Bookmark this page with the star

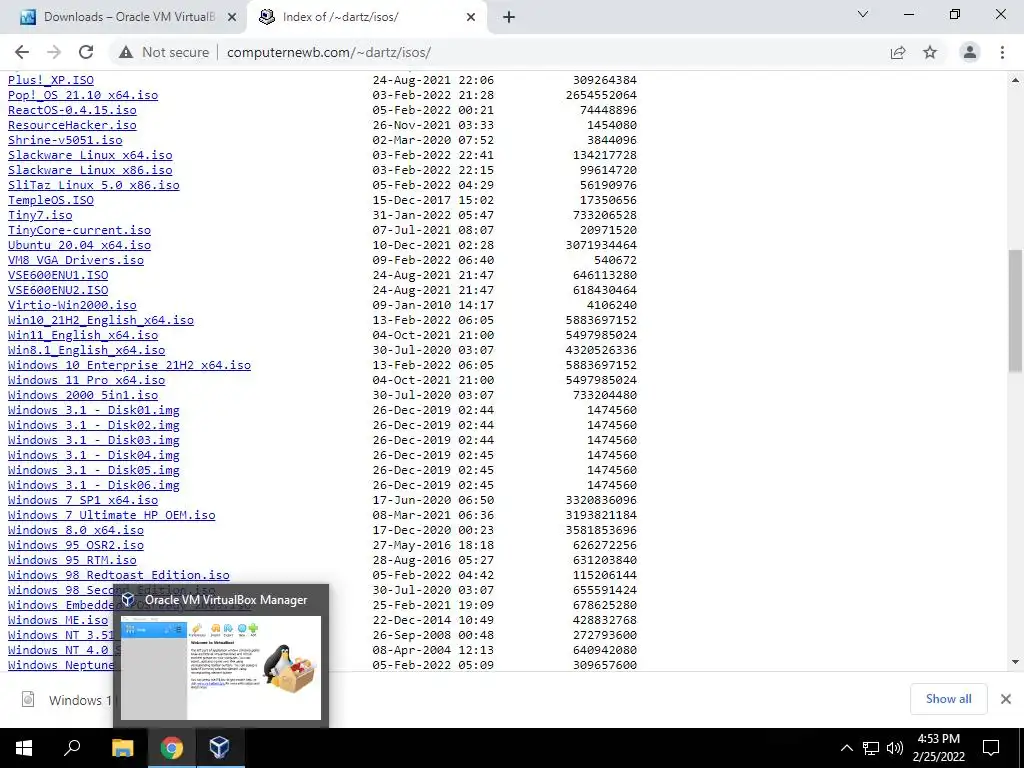930,52
